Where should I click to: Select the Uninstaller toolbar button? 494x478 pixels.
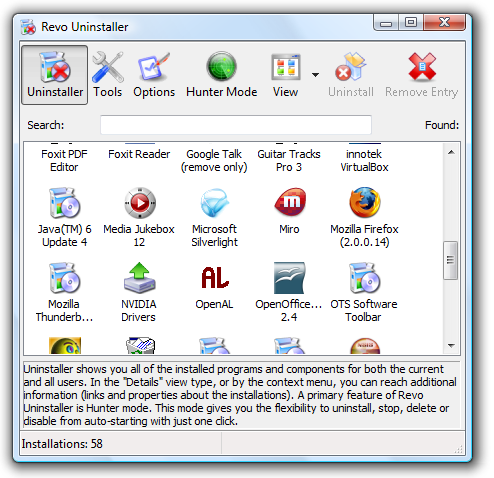55,75
